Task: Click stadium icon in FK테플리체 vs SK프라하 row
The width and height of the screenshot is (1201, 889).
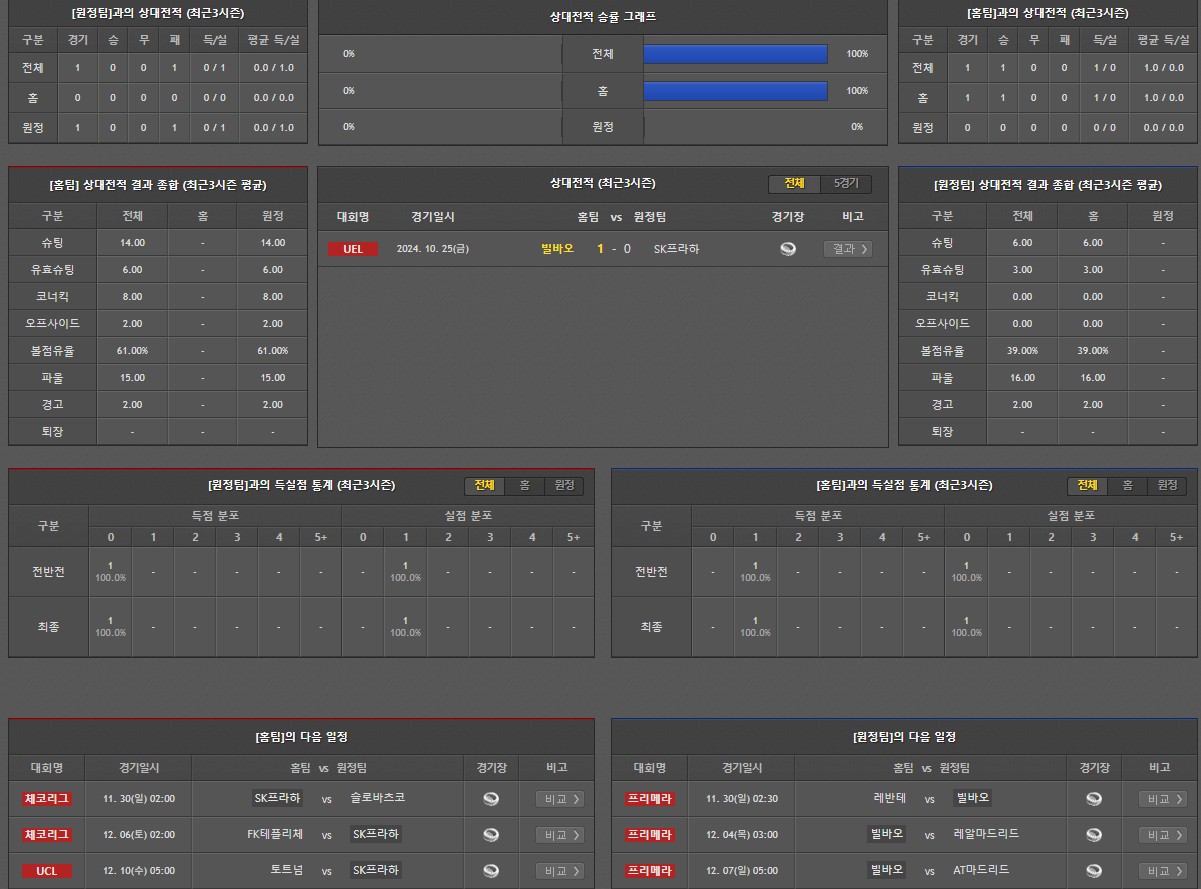Action: tap(491, 835)
